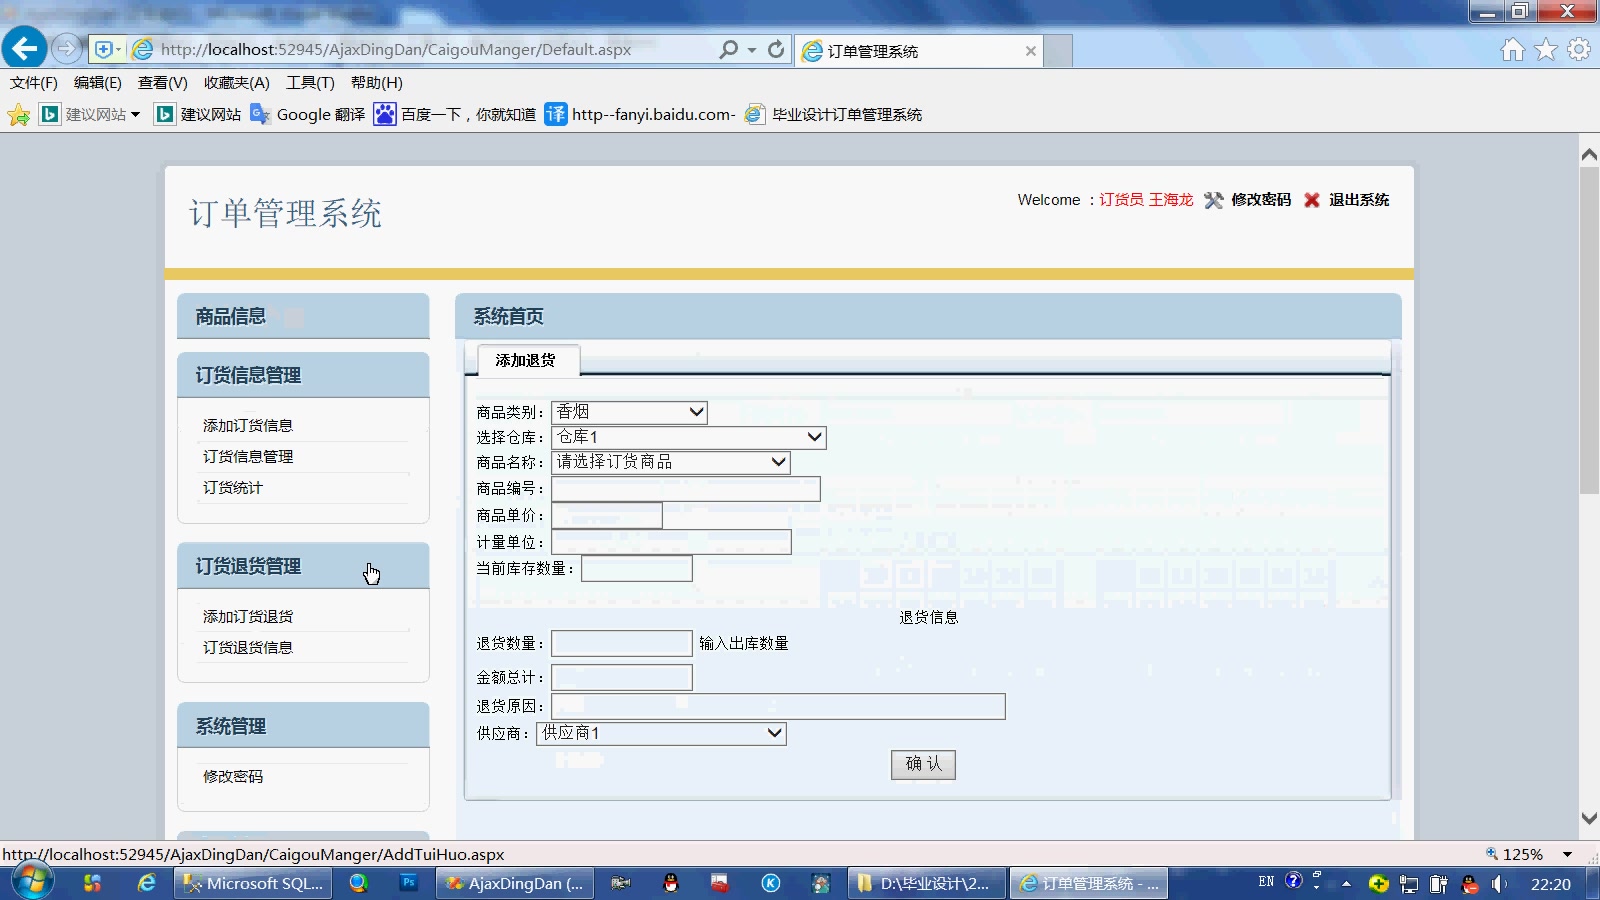
Task: Open the http--fanyi.baidu.com- bookmark
Action: coord(640,115)
